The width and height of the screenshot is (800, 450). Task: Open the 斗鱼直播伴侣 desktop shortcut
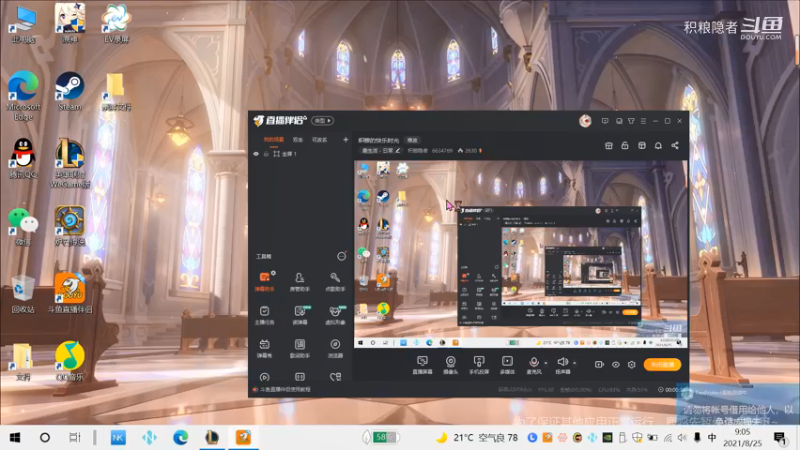tap(70, 293)
